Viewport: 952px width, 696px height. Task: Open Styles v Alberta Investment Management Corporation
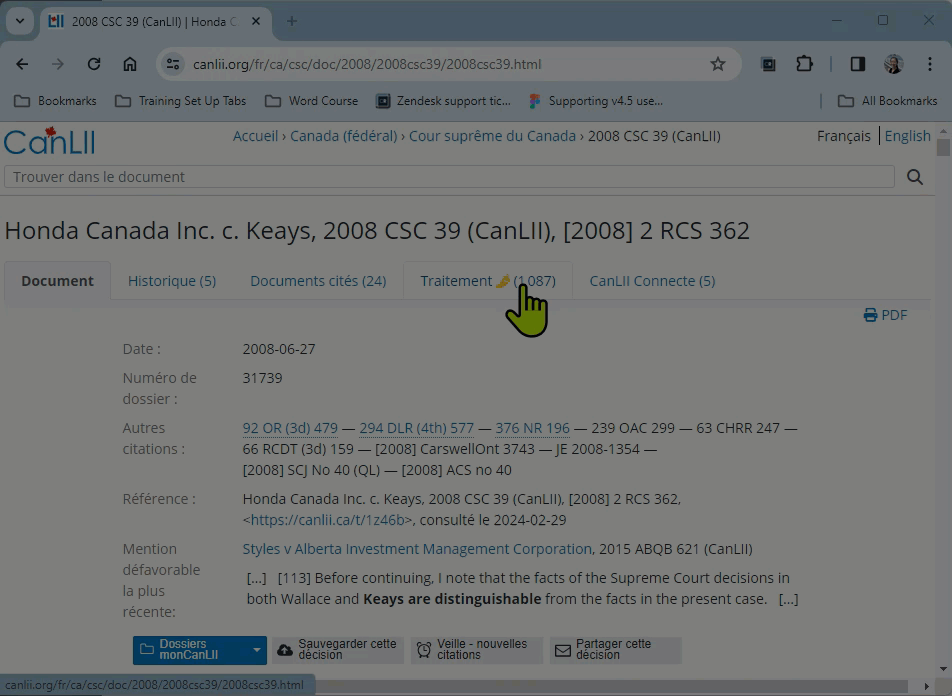pyautogui.click(x=417, y=549)
